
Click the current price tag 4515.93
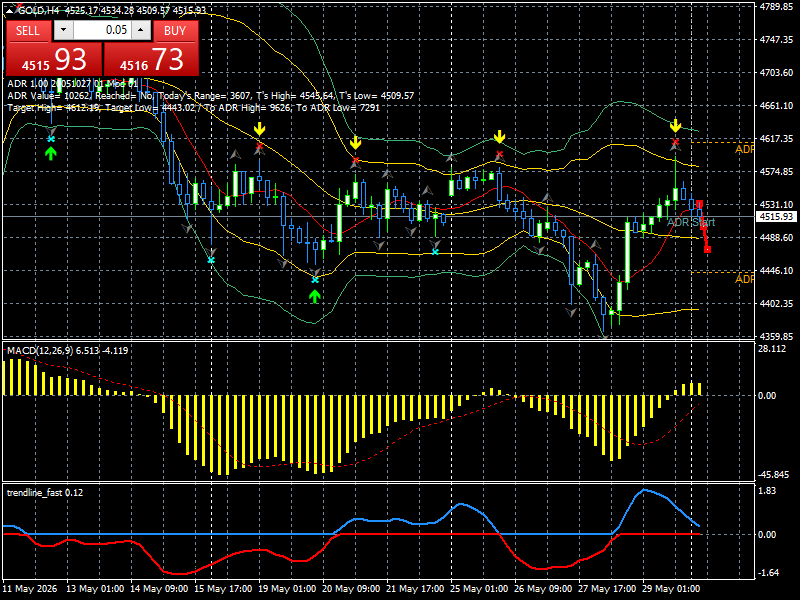tap(776, 217)
